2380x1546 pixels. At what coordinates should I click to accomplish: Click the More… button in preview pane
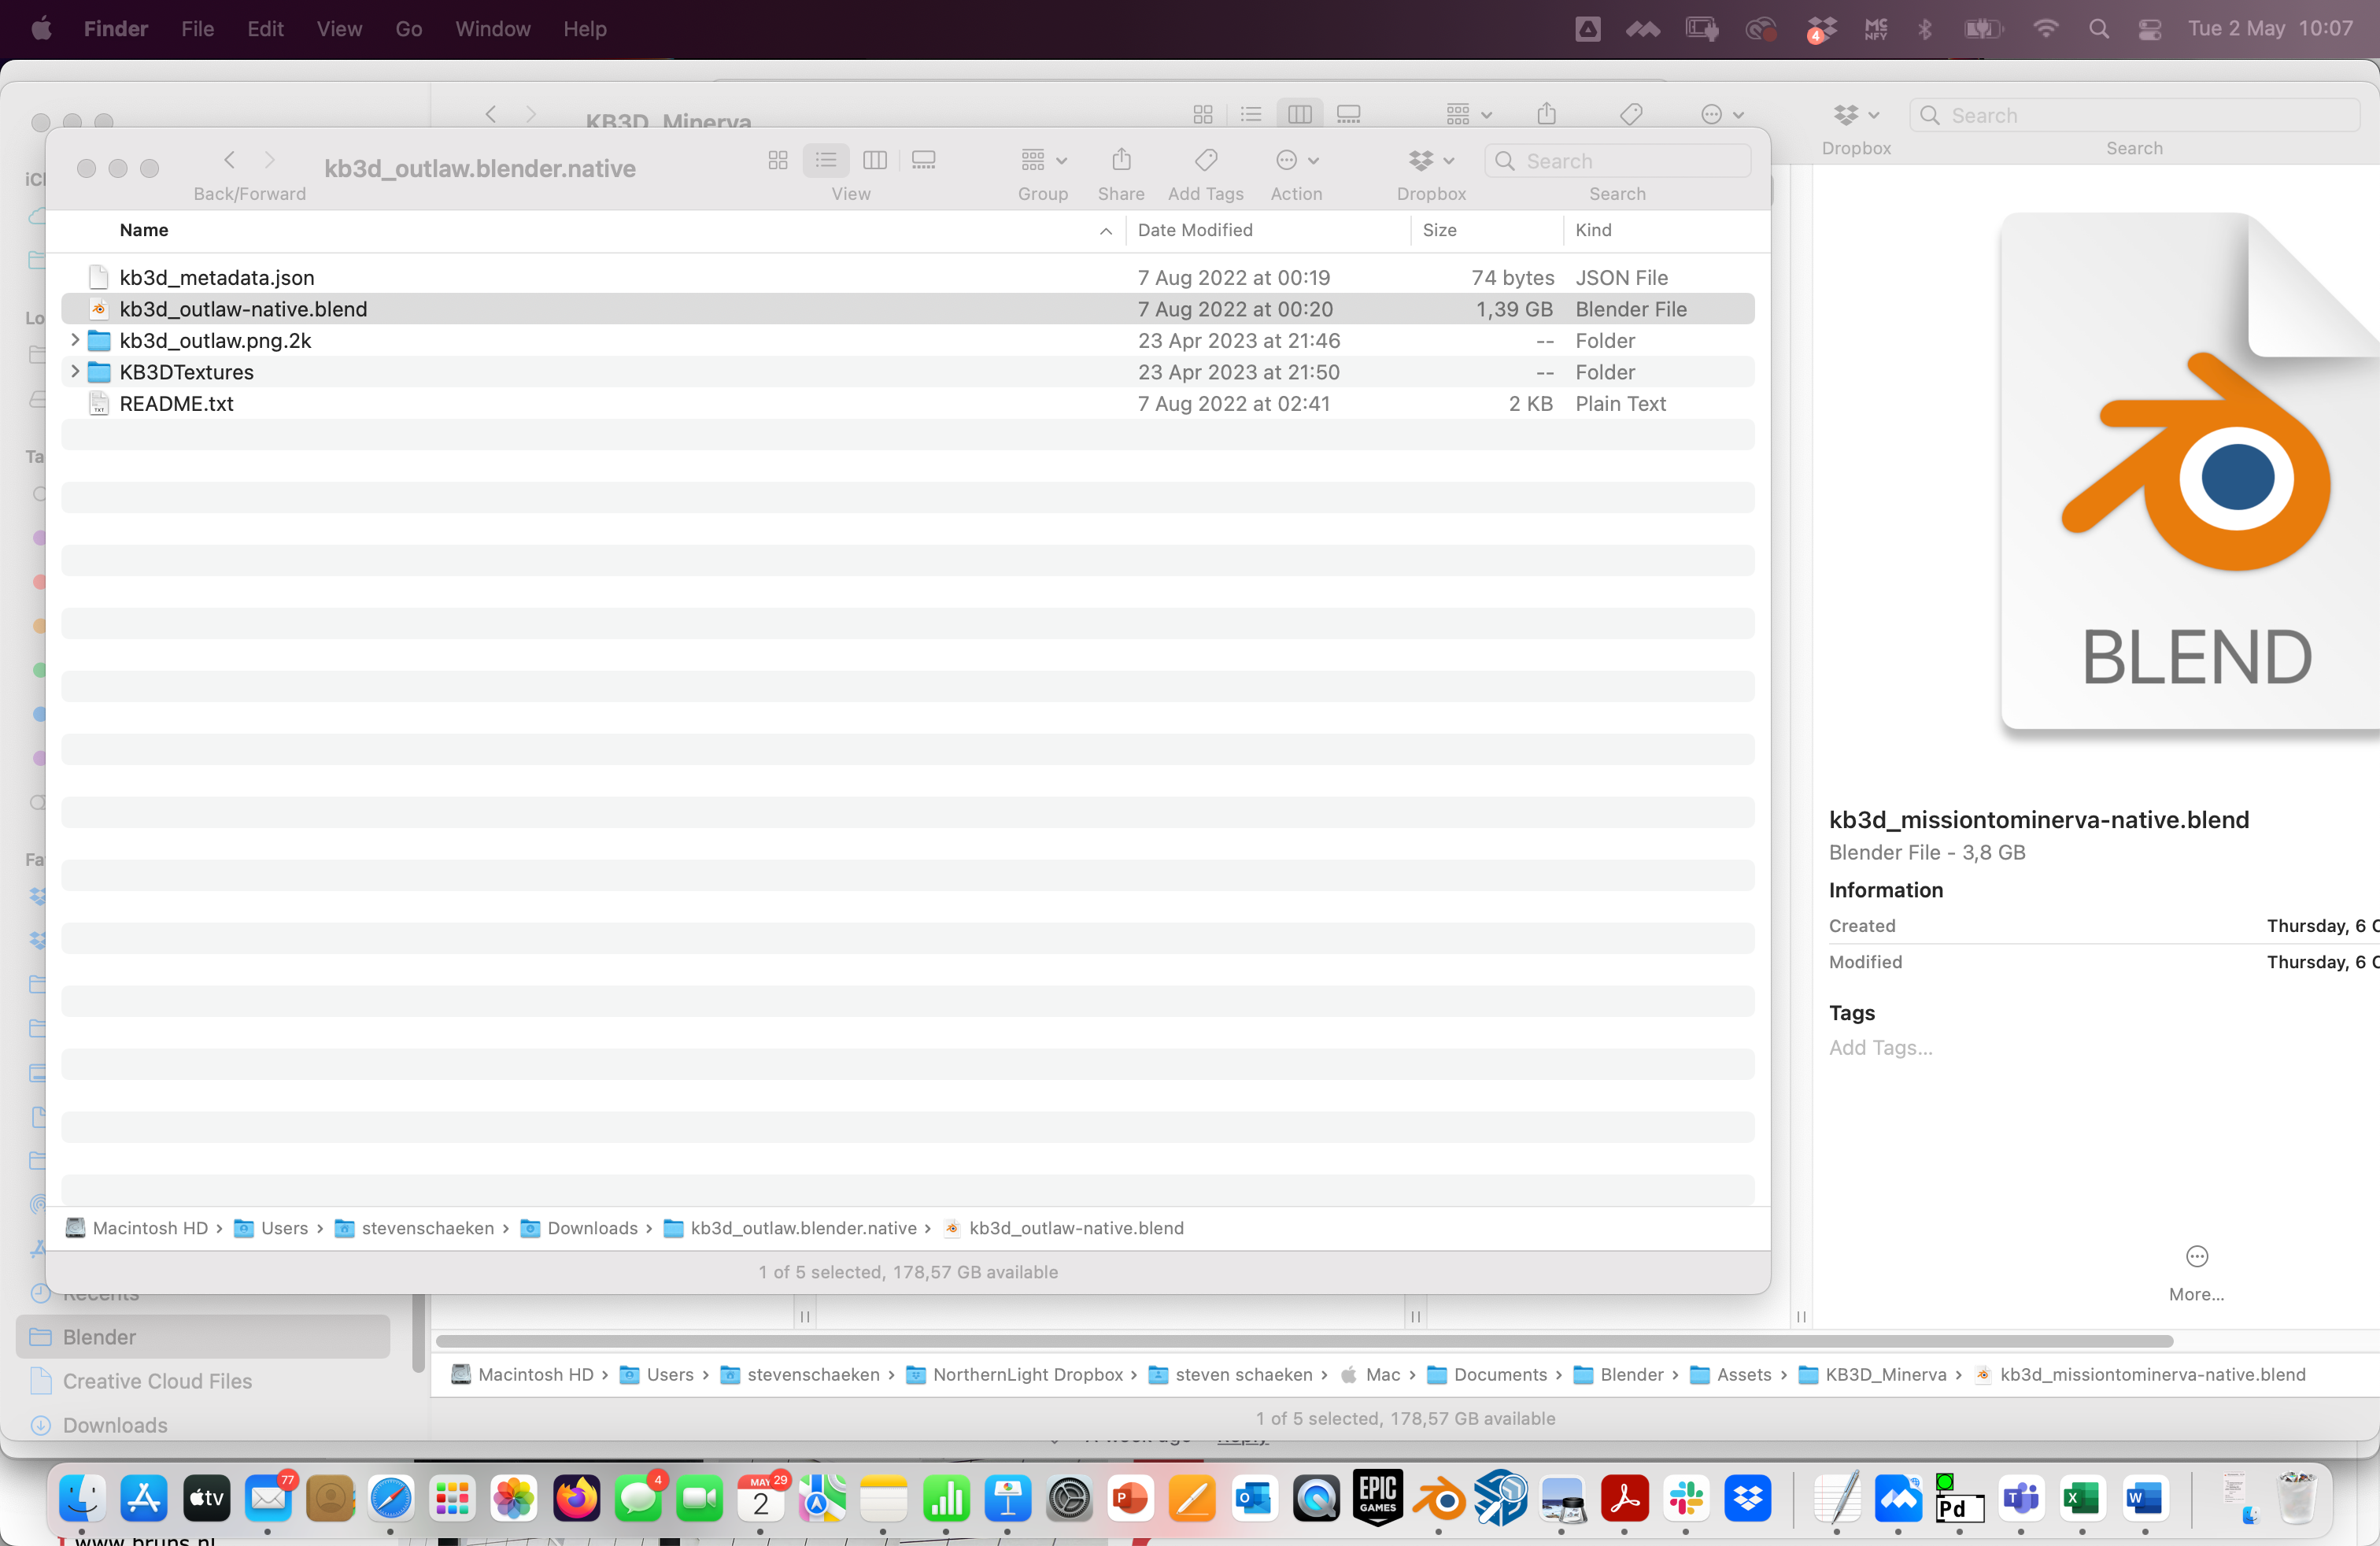coord(2196,1273)
